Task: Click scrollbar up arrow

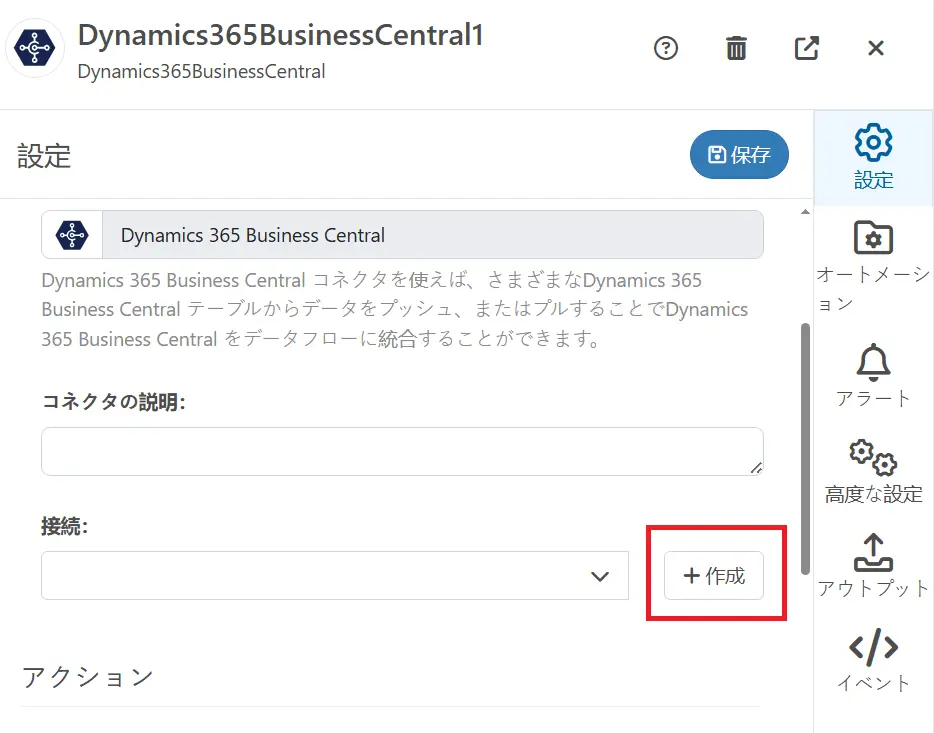Action: pos(805,212)
